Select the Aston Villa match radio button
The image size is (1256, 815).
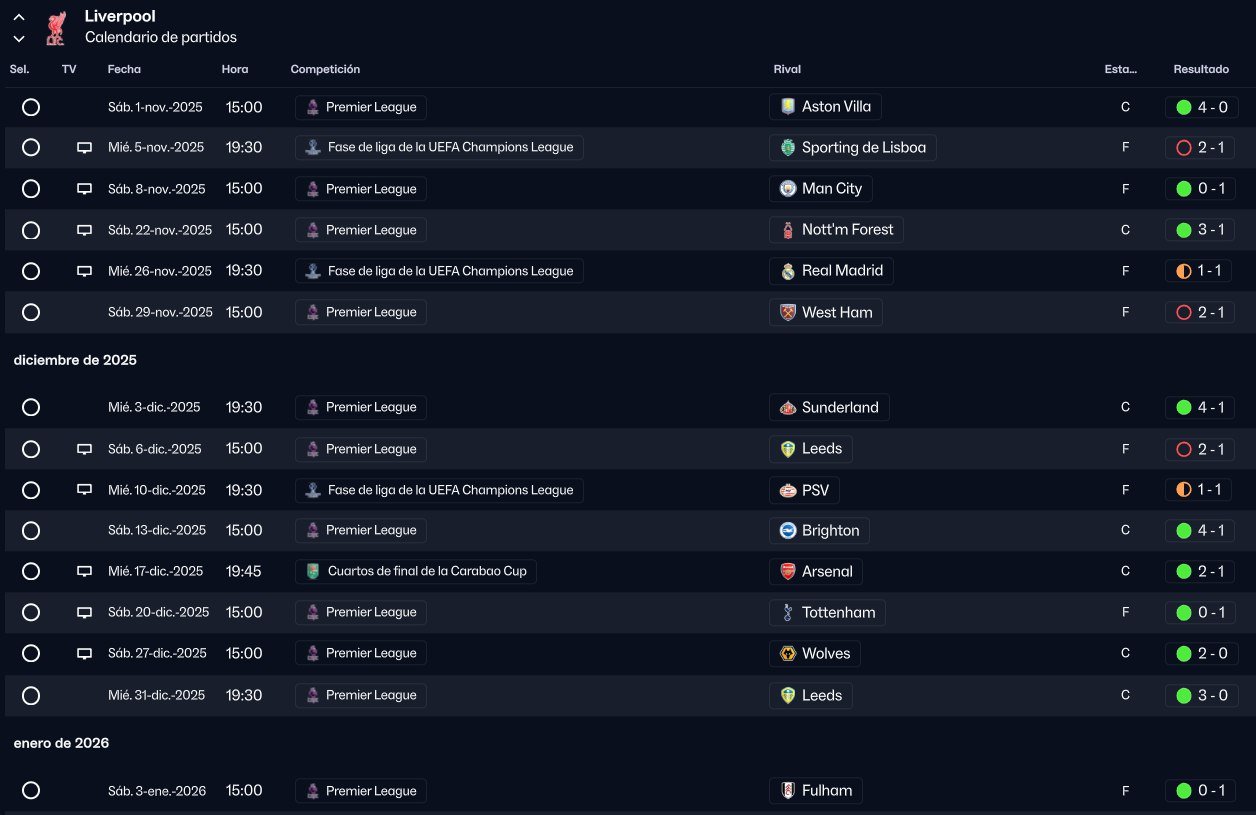tap(31, 107)
